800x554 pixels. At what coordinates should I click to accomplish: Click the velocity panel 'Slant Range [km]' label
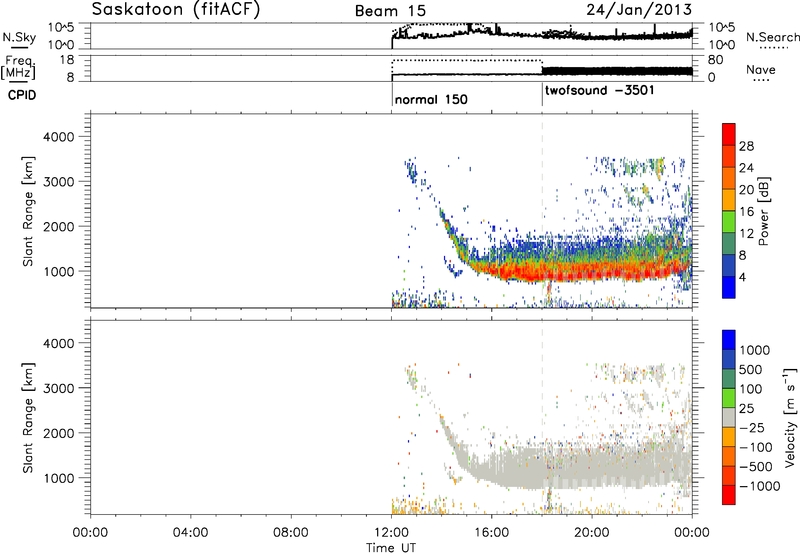[x=28, y=418]
